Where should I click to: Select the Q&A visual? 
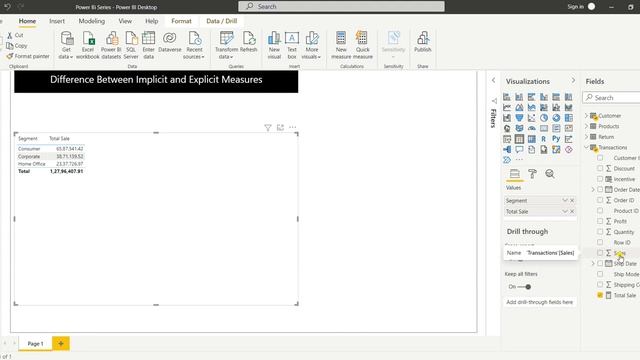[519, 150]
